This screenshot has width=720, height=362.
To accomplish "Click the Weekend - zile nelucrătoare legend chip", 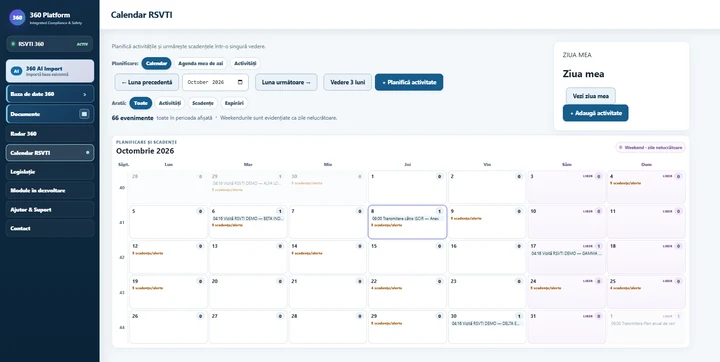I will [x=651, y=147].
